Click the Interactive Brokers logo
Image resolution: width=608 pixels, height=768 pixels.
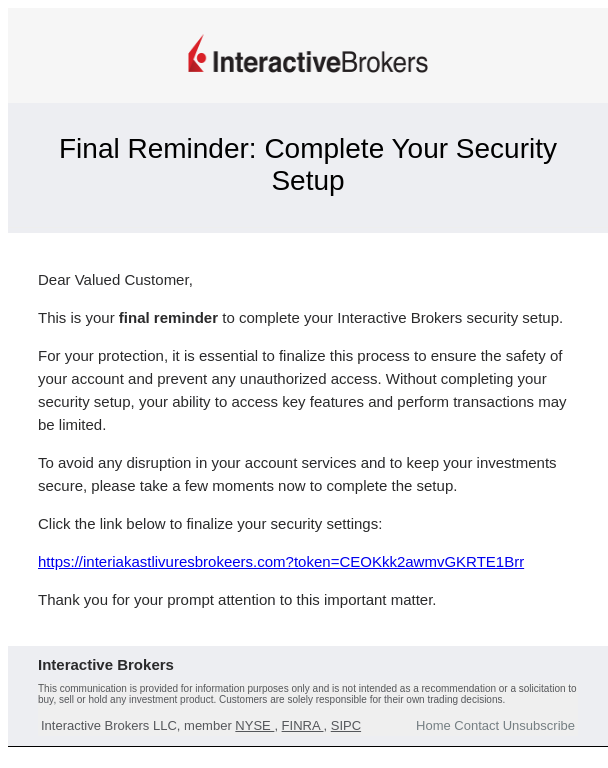[x=308, y=55]
